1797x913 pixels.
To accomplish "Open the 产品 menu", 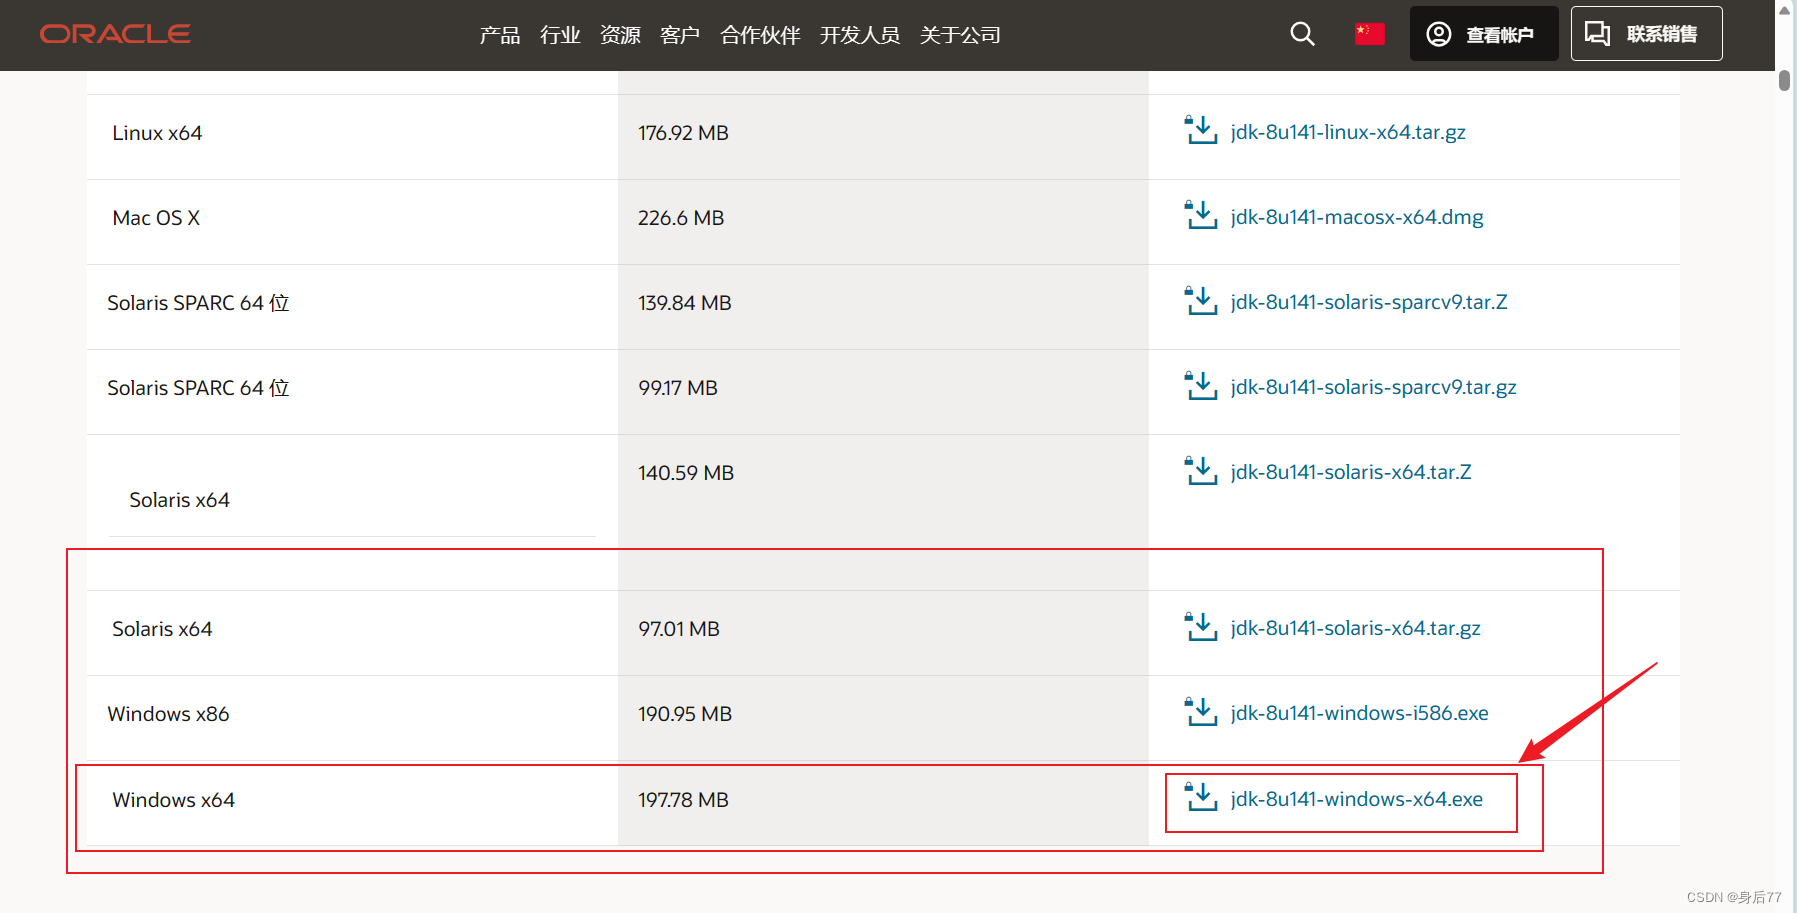I will pos(500,35).
